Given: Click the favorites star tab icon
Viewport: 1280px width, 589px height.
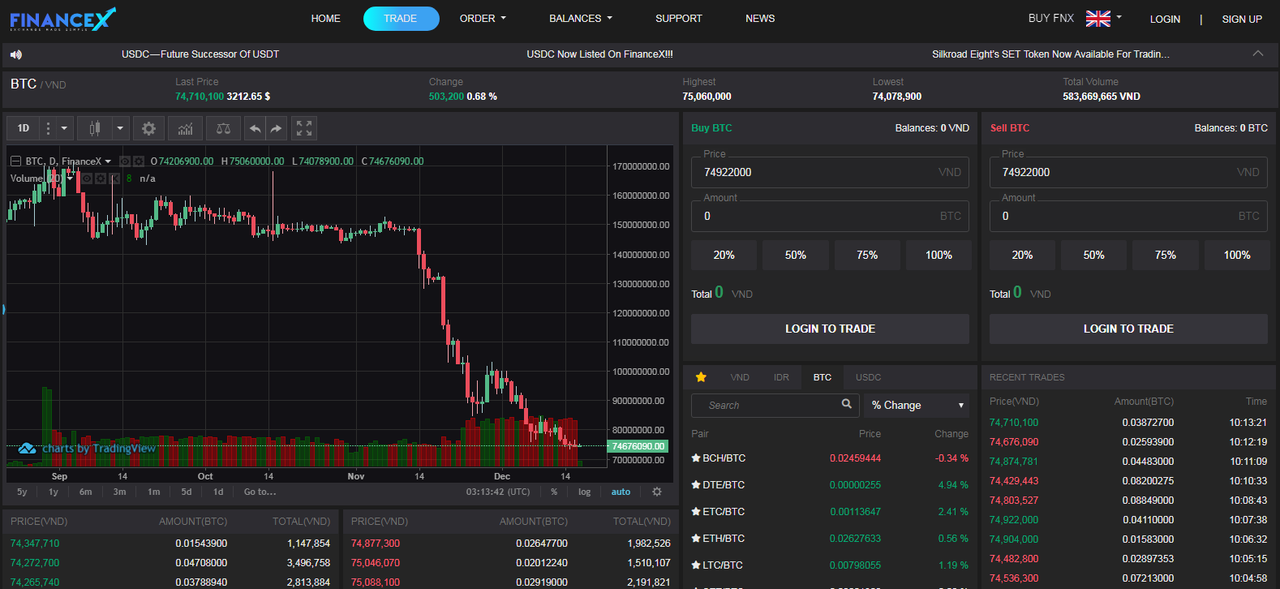Looking at the screenshot, I should [701, 377].
